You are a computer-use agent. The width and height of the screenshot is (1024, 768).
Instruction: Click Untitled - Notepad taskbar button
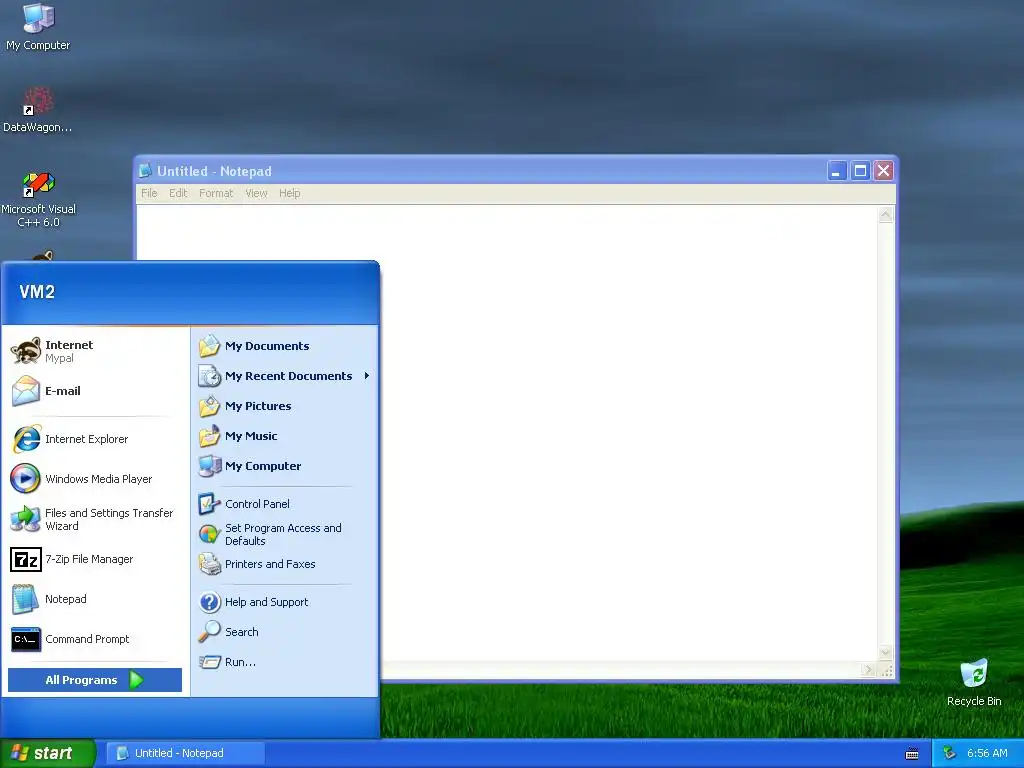click(185, 753)
